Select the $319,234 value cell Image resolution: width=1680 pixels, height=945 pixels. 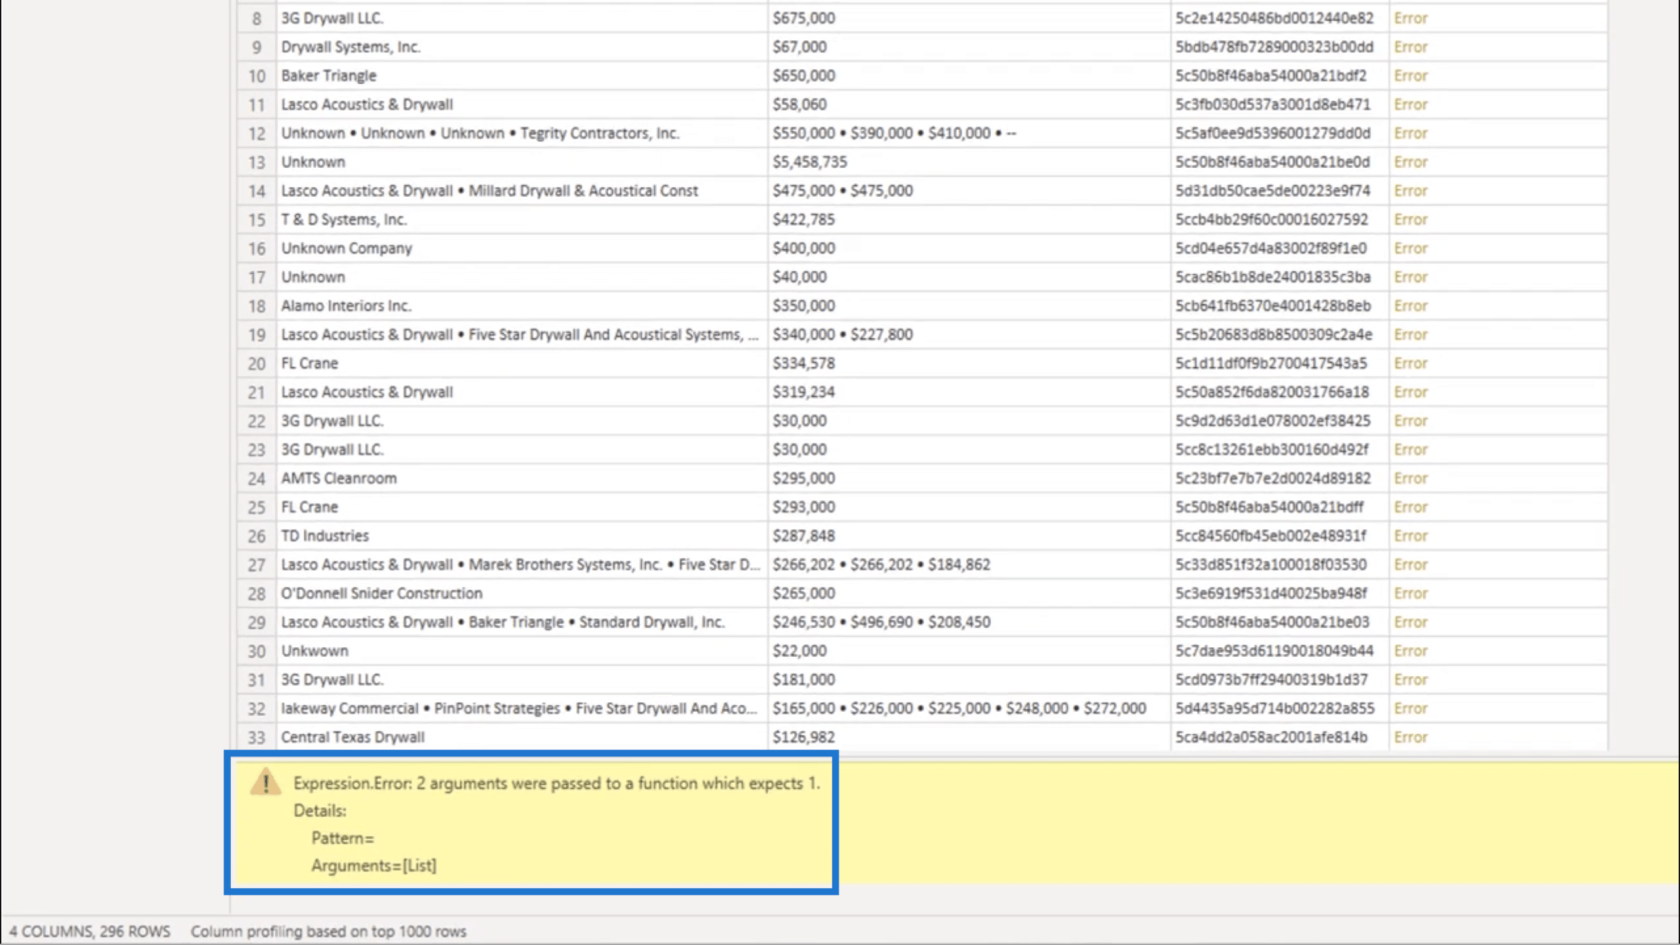(969, 392)
